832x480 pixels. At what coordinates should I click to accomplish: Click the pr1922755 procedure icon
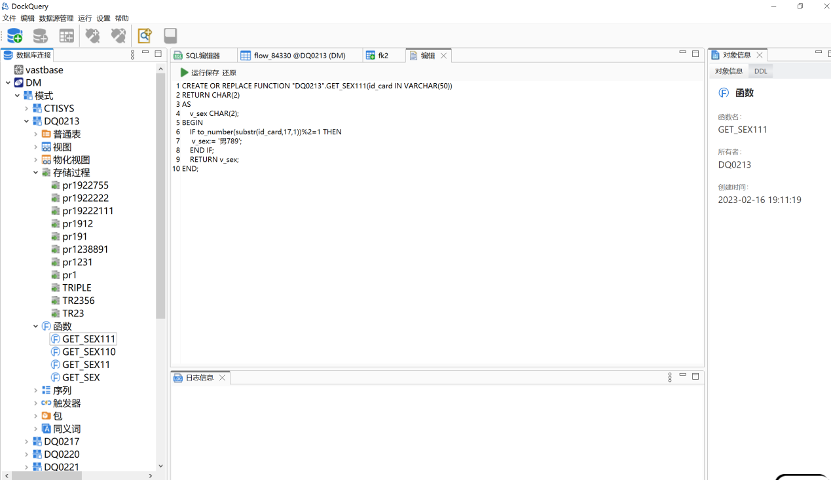(x=55, y=185)
